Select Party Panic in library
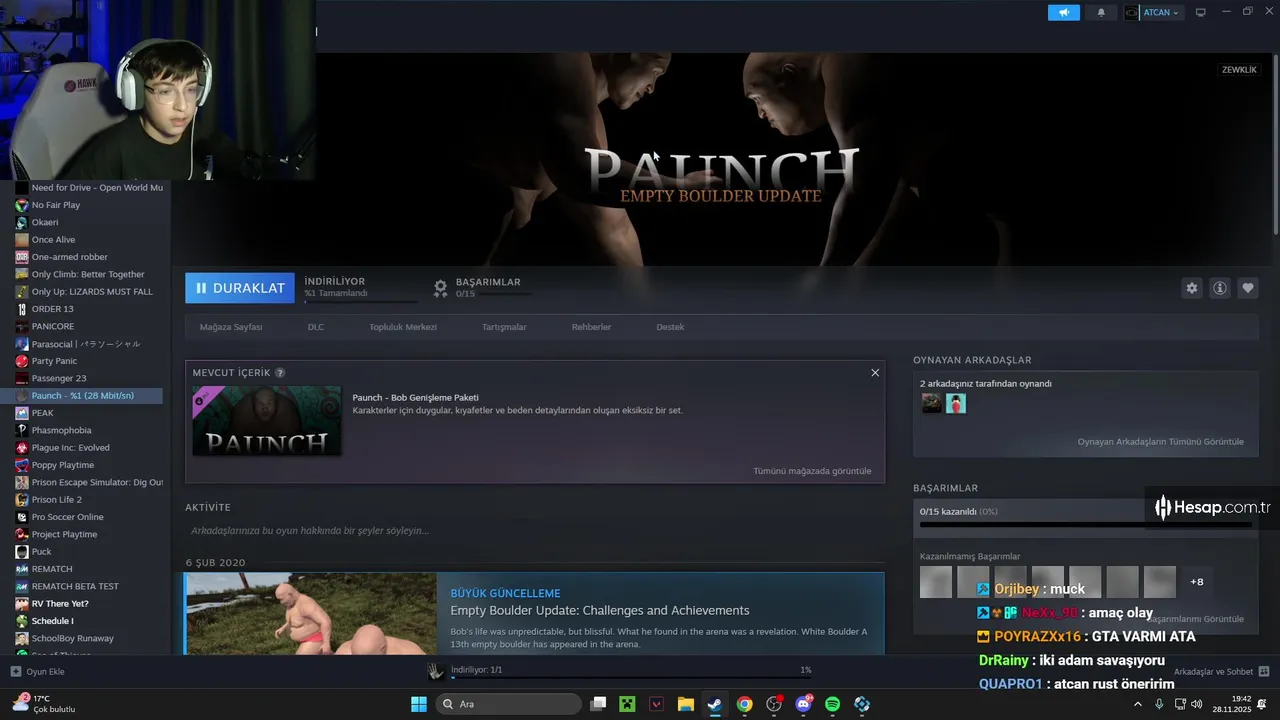 89,361
